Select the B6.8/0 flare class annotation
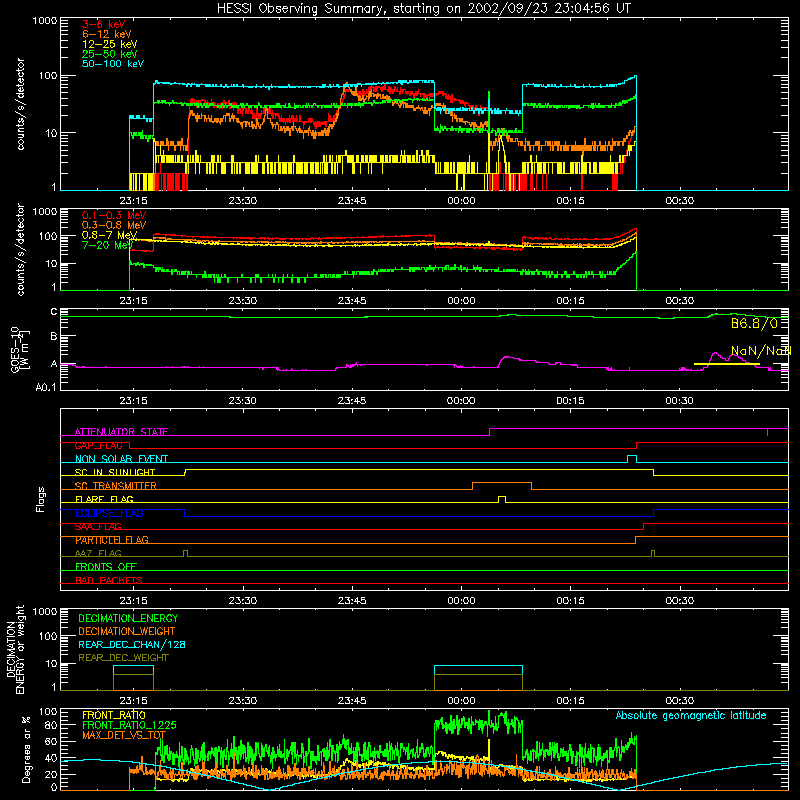The image size is (800, 800). [x=754, y=323]
